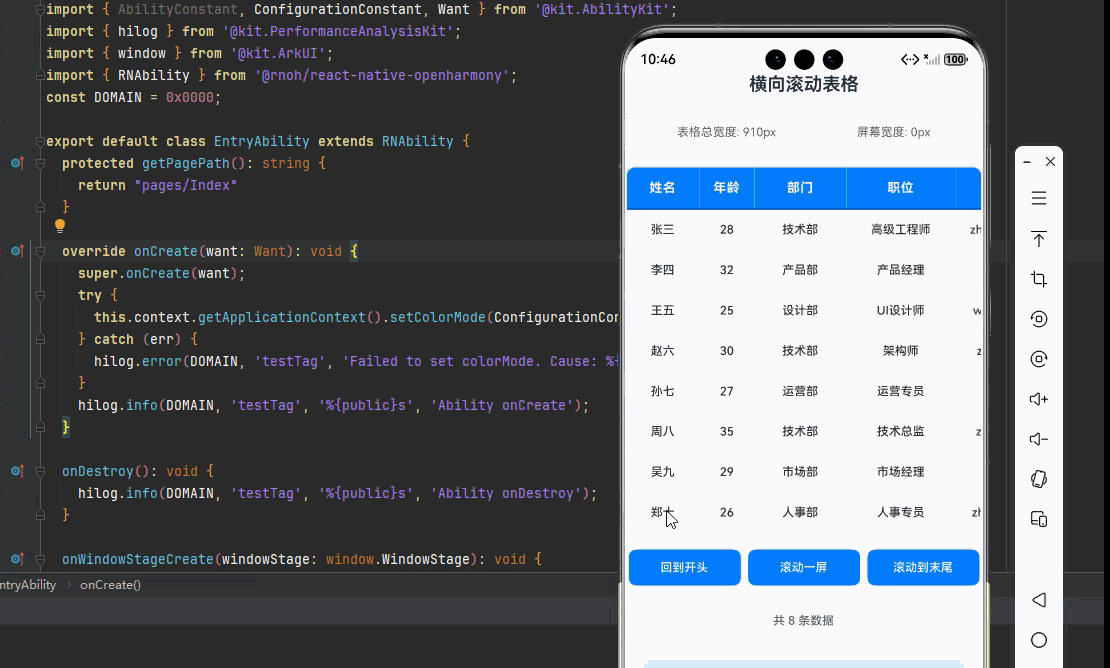Click 'pages/Index' string in code editor
1110x668 pixels.
tap(185, 185)
